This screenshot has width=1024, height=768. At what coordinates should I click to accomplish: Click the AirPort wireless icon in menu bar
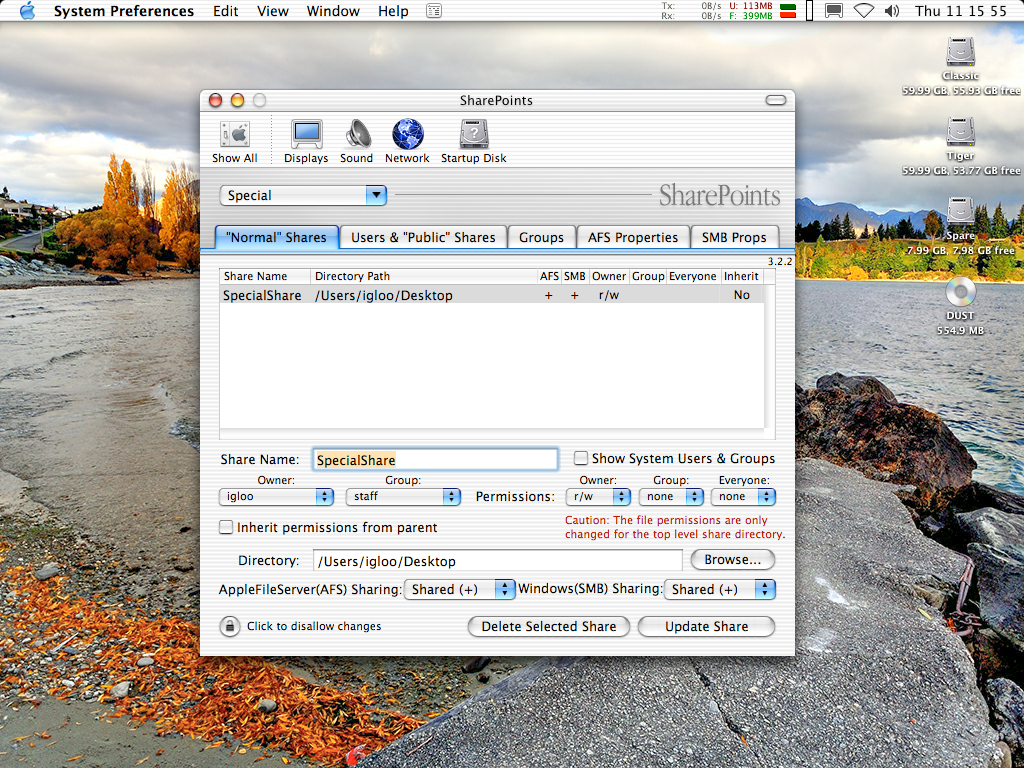coord(863,11)
